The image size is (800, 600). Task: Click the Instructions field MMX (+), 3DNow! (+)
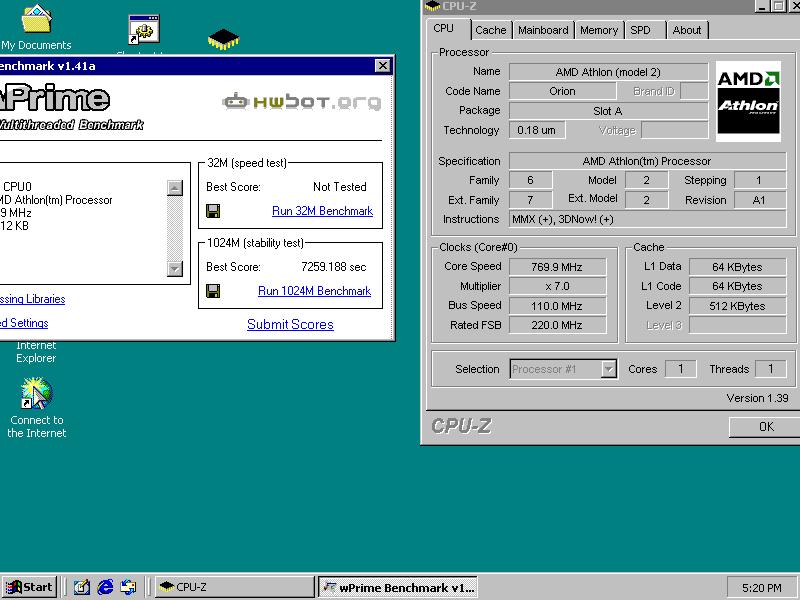(647, 219)
